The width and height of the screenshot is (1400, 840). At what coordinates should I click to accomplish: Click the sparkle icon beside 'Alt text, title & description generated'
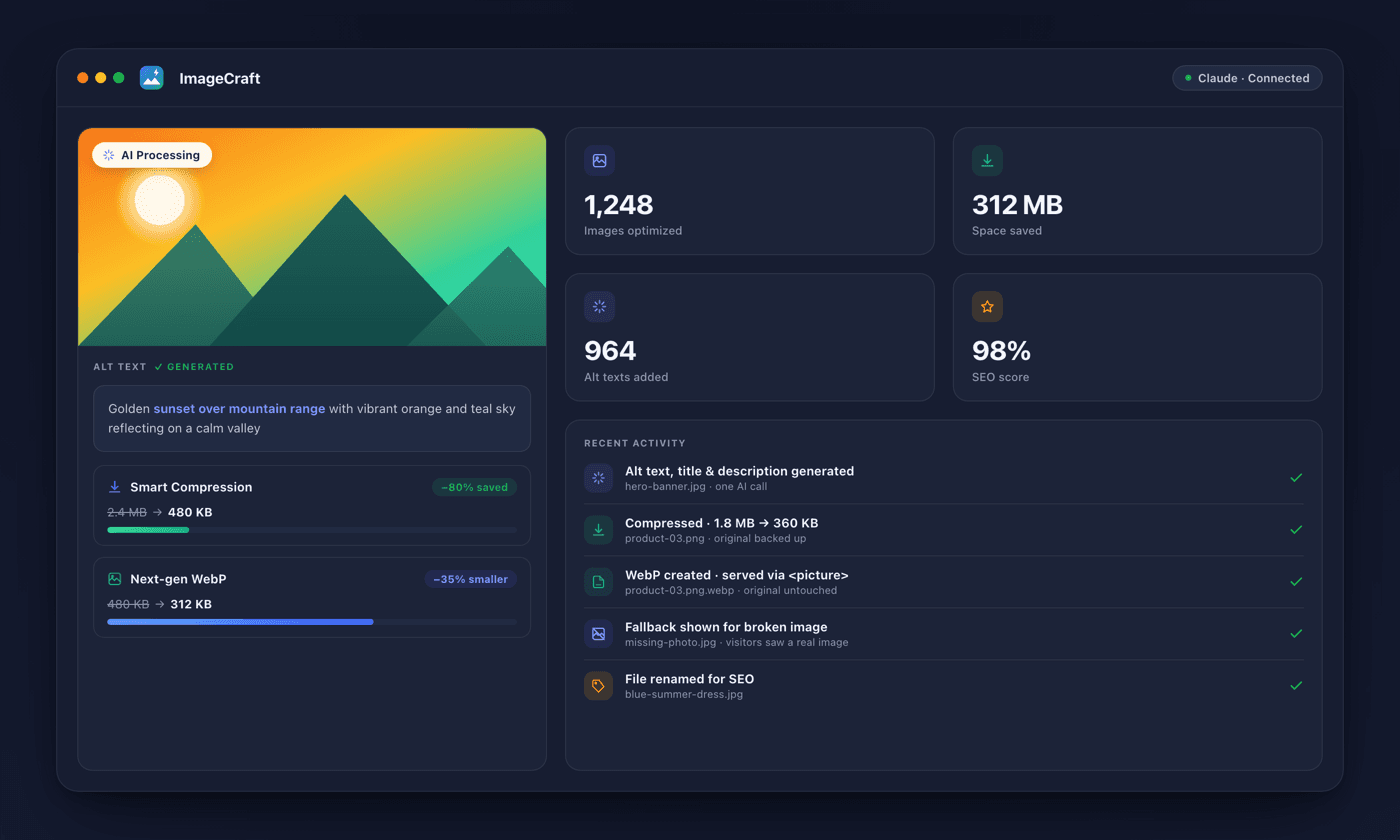(x=598, y=478)
